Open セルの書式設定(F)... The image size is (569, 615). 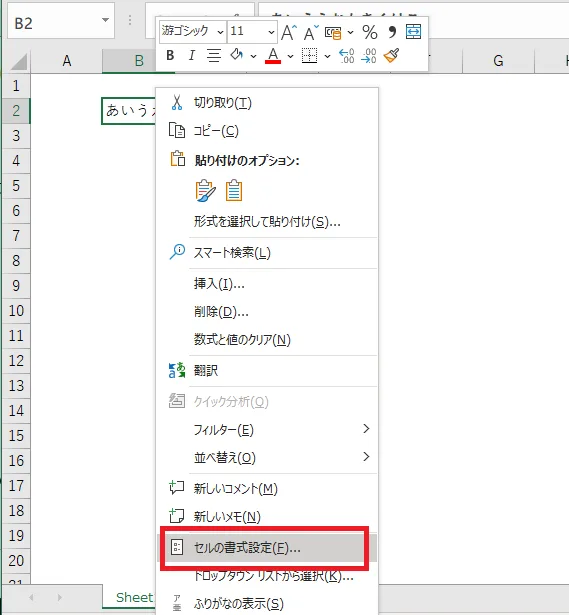coord(267,548)
